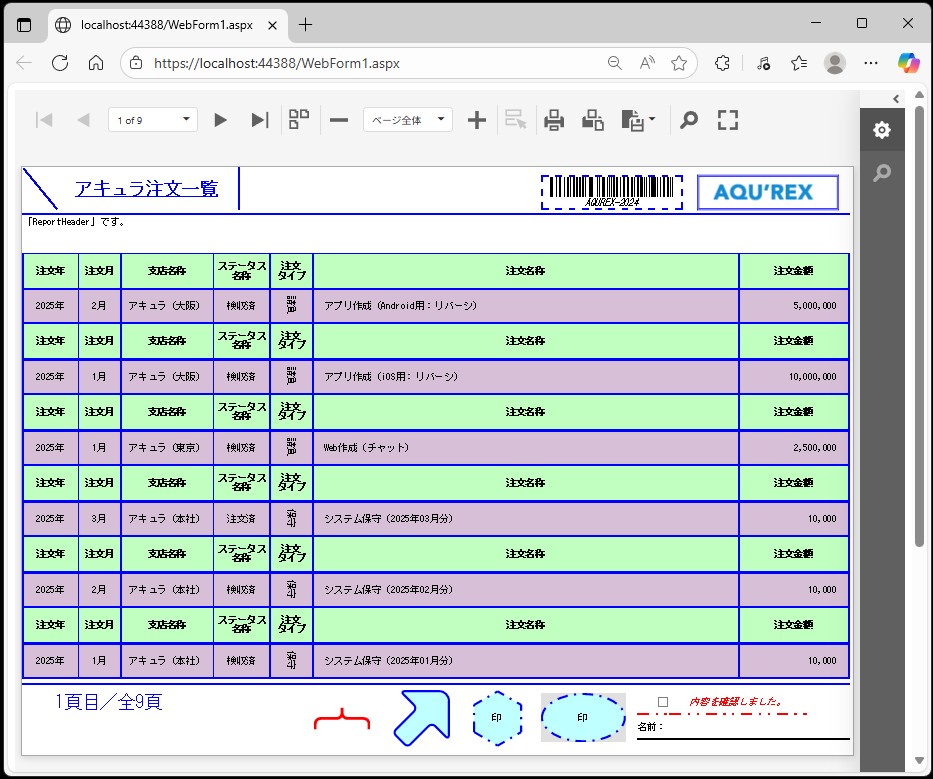
Task: Go to the next report page
Action: point(220,120)
